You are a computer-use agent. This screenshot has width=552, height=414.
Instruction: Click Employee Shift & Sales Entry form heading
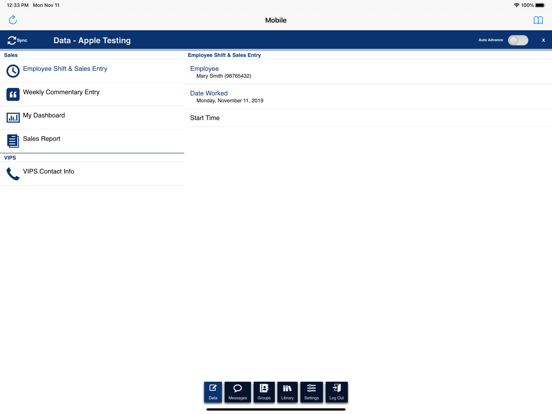pyautogui.click(x=224, y=55)
